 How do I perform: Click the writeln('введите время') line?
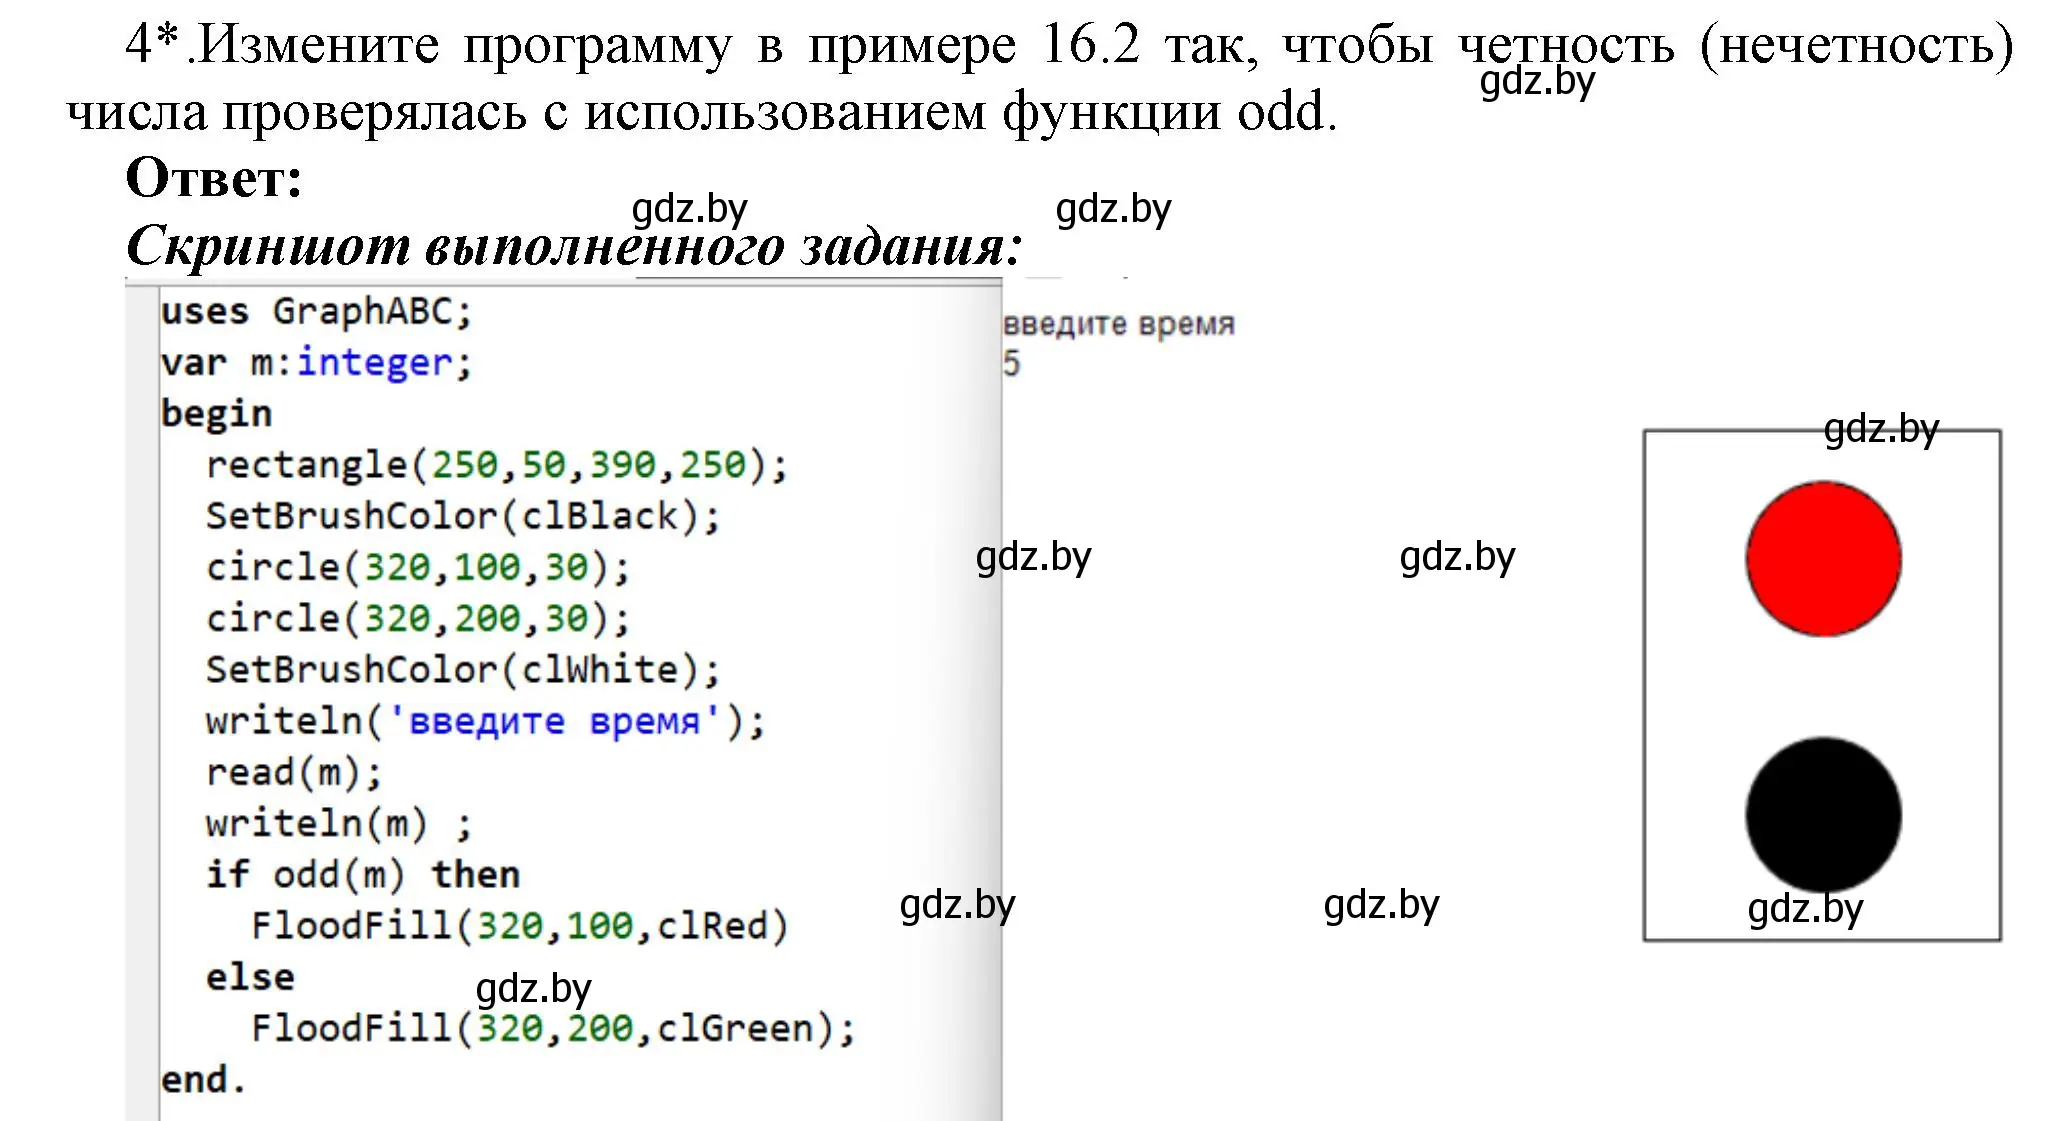pos(486,721)
